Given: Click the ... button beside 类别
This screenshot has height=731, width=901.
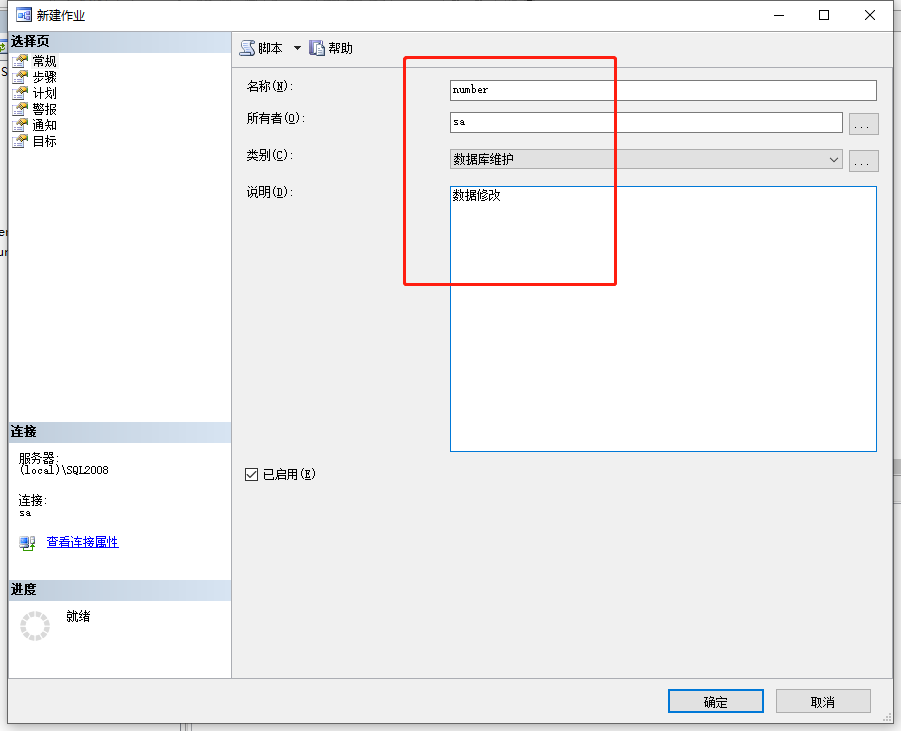Looking at the screenshot, I should click(x=863, y=160).
